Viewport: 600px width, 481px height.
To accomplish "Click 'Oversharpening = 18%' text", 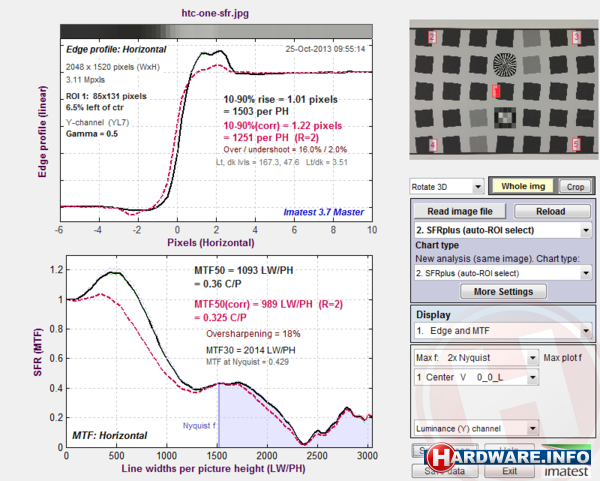I will (x=253, y=334).
